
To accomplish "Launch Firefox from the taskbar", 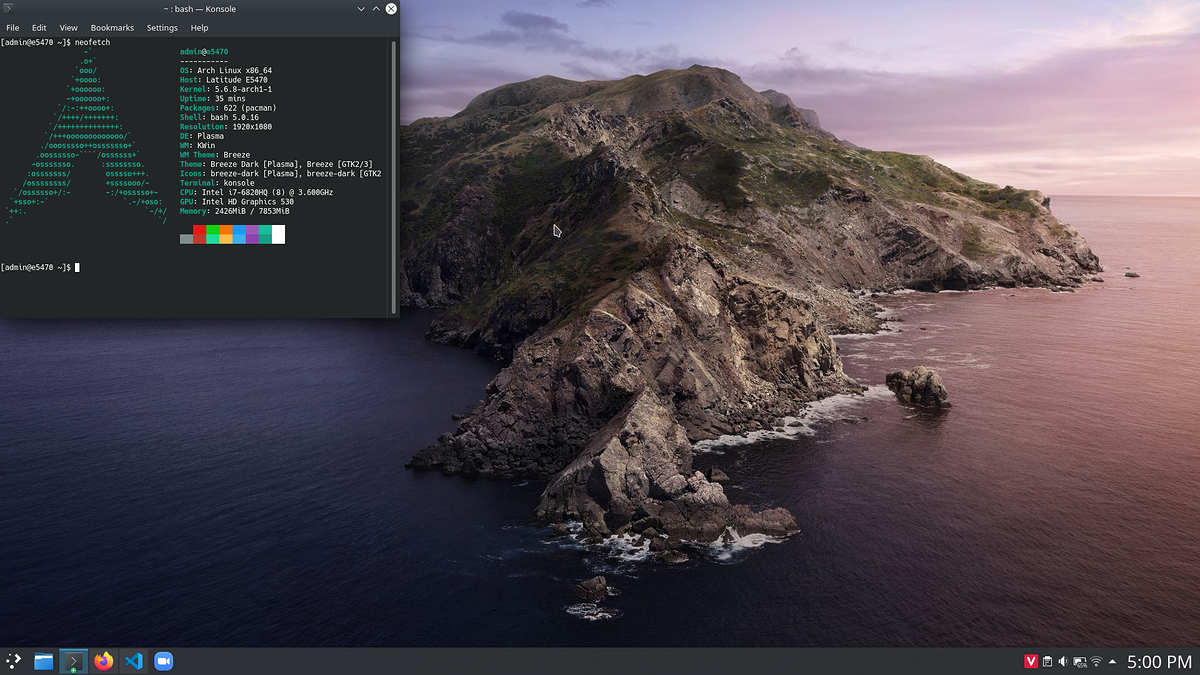I will [104, 661].
